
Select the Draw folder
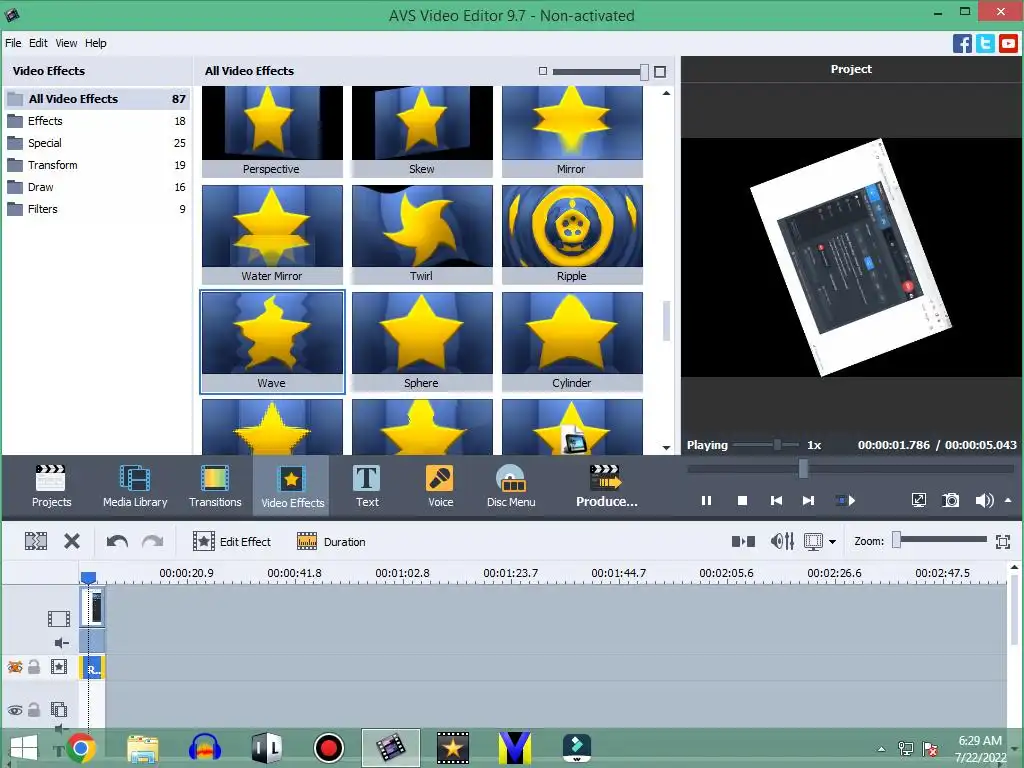[97, 187]
